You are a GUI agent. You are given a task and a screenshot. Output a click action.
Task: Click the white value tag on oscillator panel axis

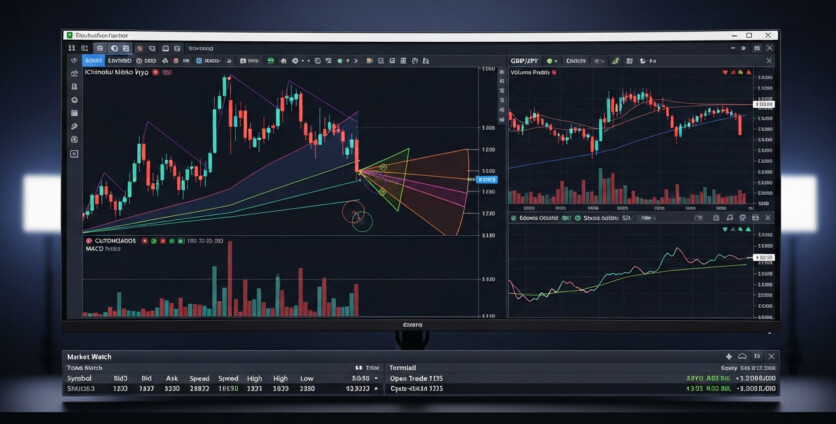point(764,258)
